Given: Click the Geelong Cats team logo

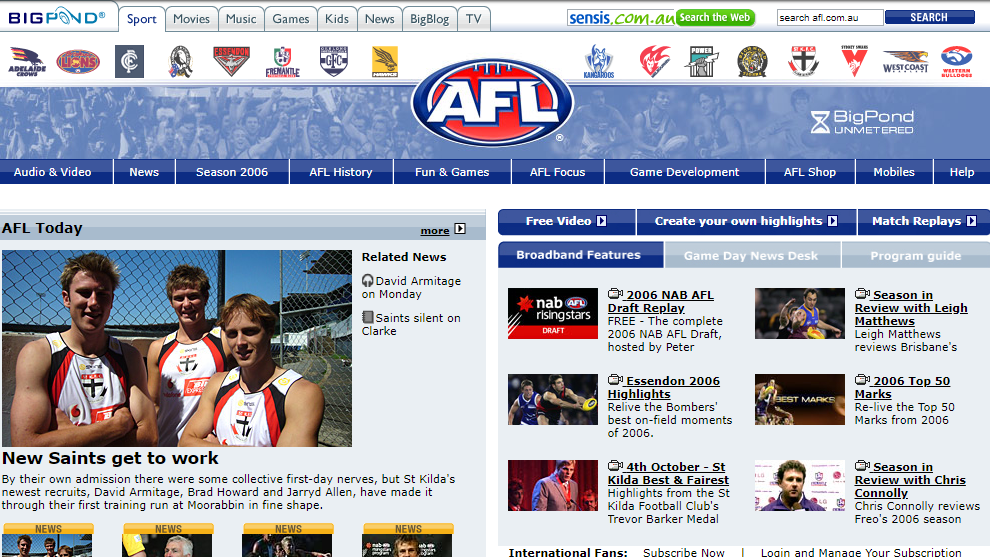Looking at the screenshot, I should pos(333,61).
